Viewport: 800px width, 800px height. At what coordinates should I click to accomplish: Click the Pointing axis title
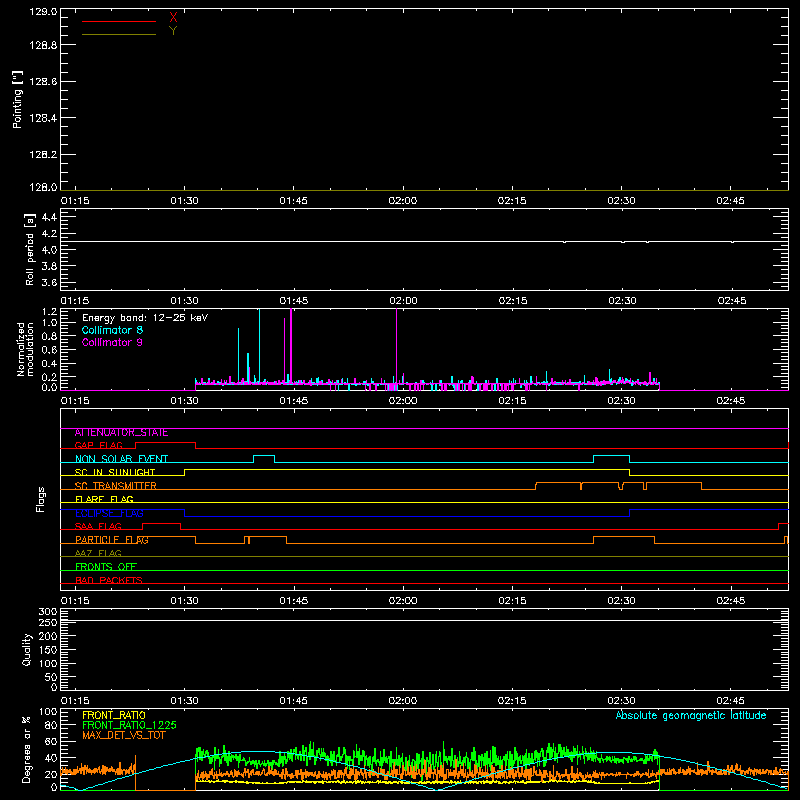coord(18,99)
